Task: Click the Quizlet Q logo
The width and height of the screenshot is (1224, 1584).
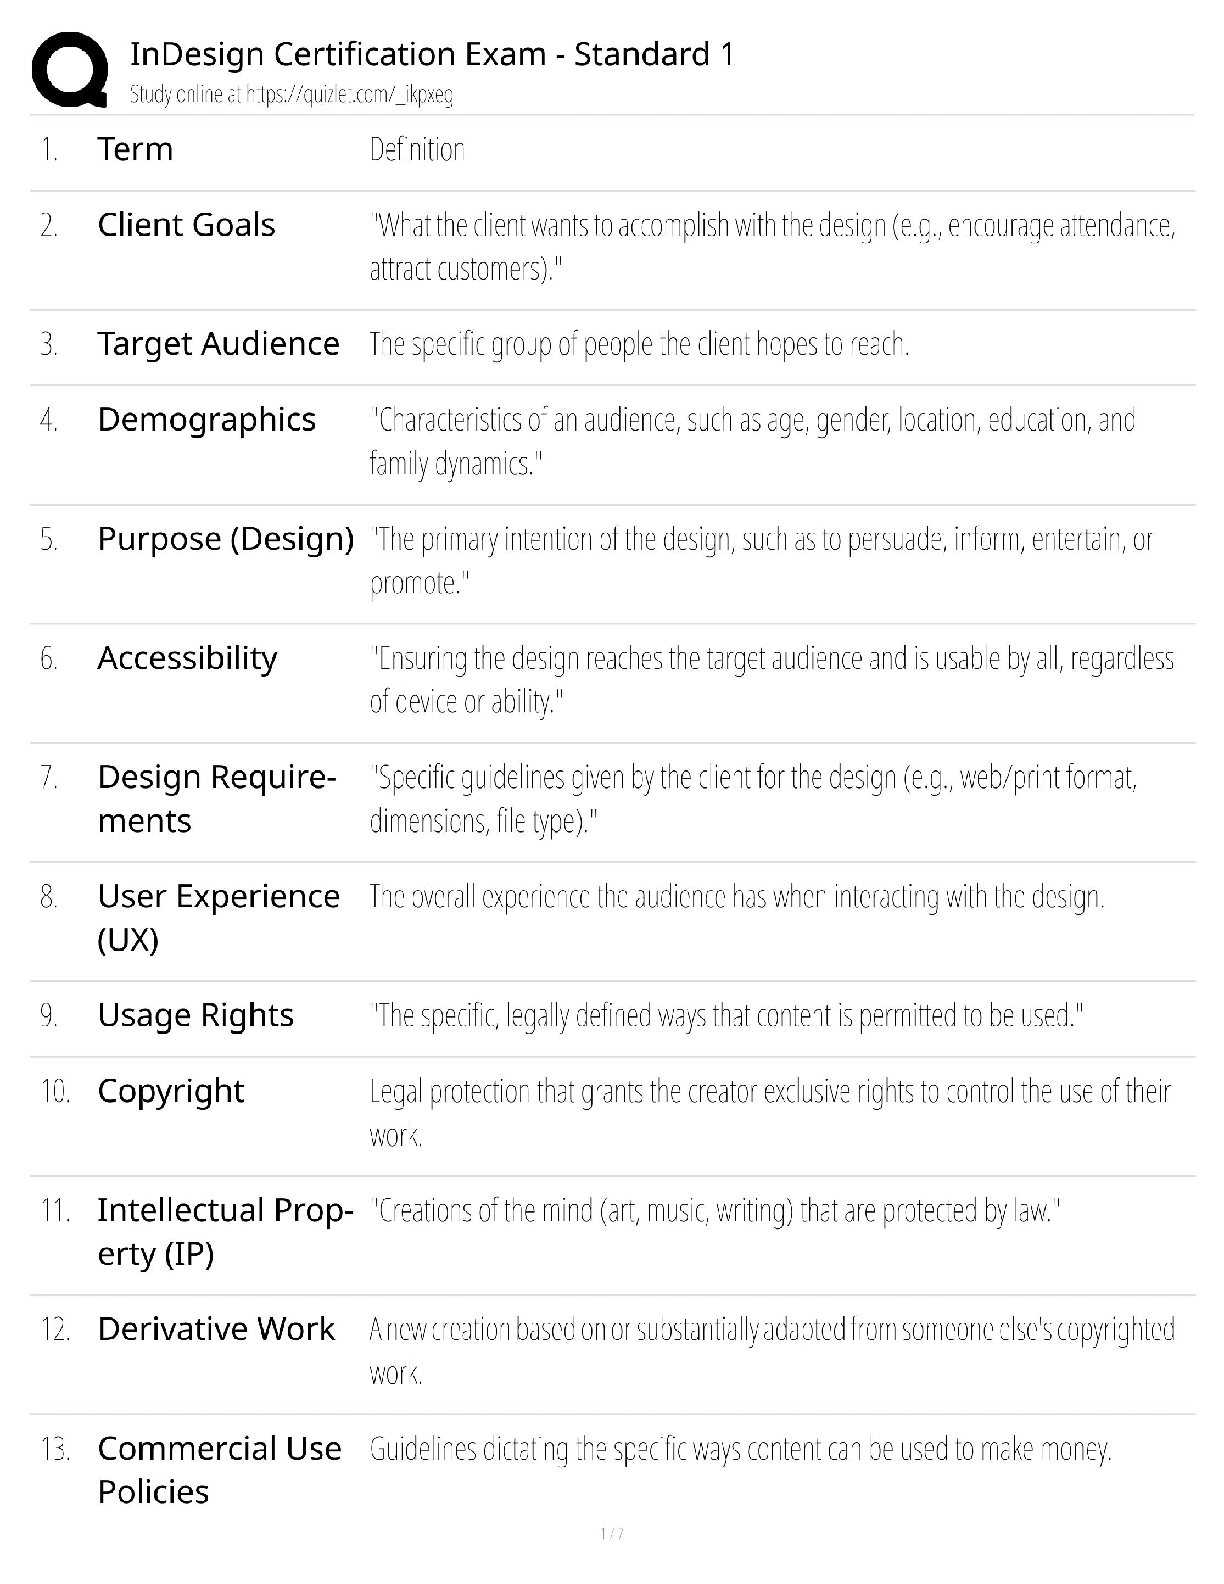Action: click(x=69, y=70)
